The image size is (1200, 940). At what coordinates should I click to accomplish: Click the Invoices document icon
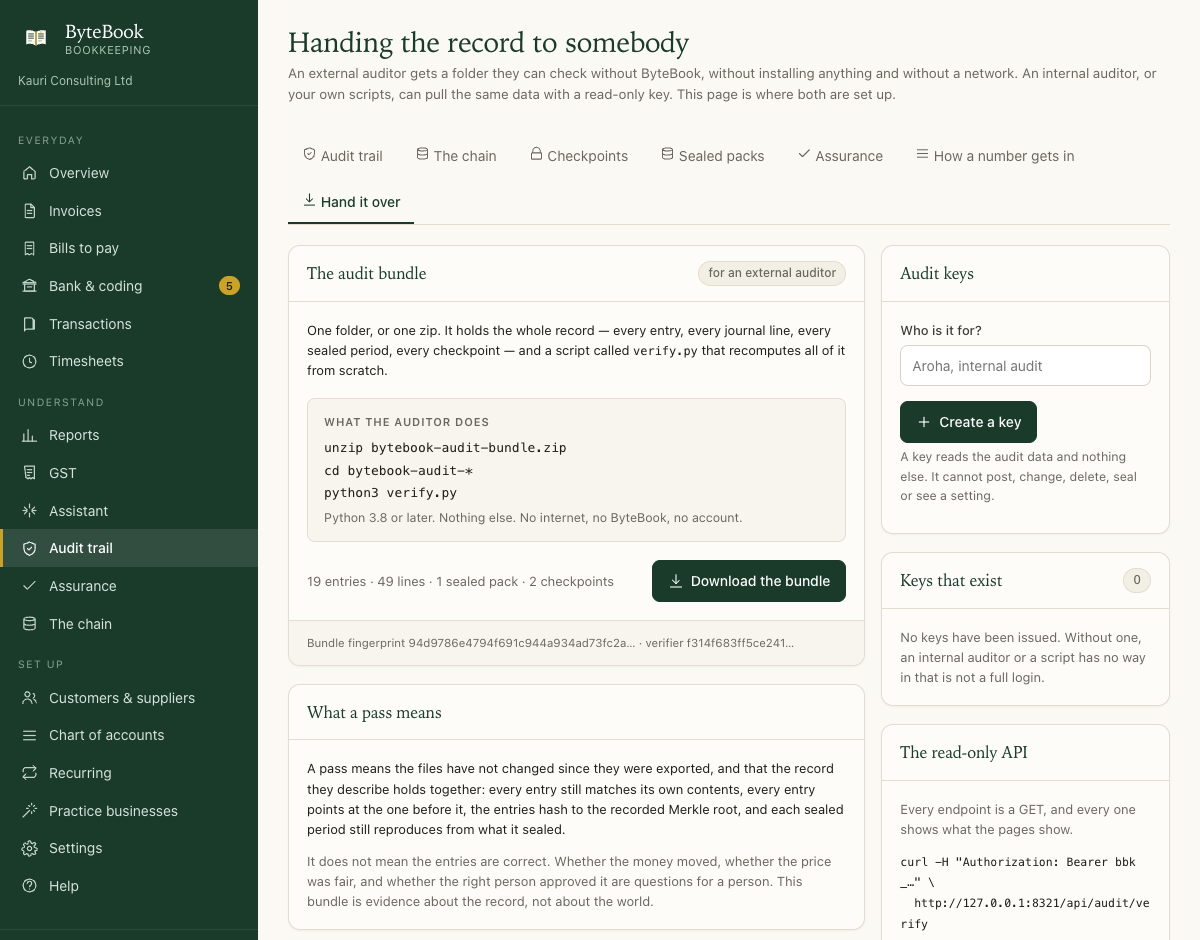30,211
